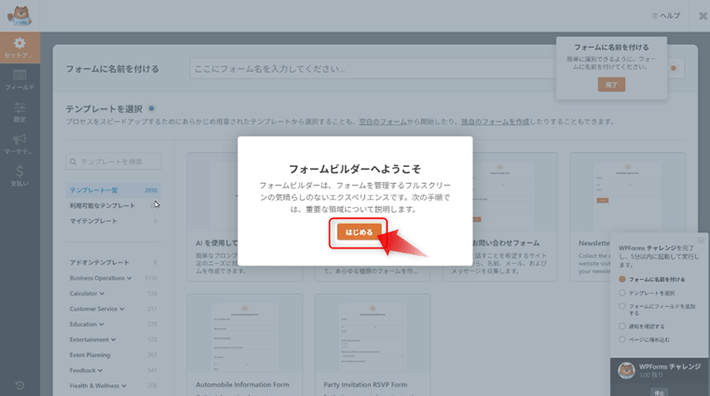The width and height of the screenshot is (710, 396).
Task: Close the WPForms challenge checklist panel
Action: coord(700,240)
